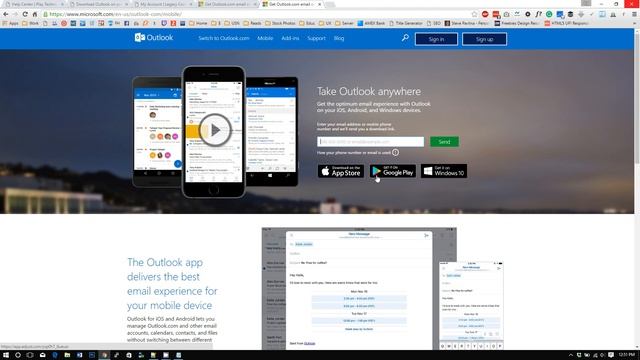The height and width of the screenshot is (360, 640).
Task: Bookmark this page with the star icon
Action: click(x=474, y=14)
